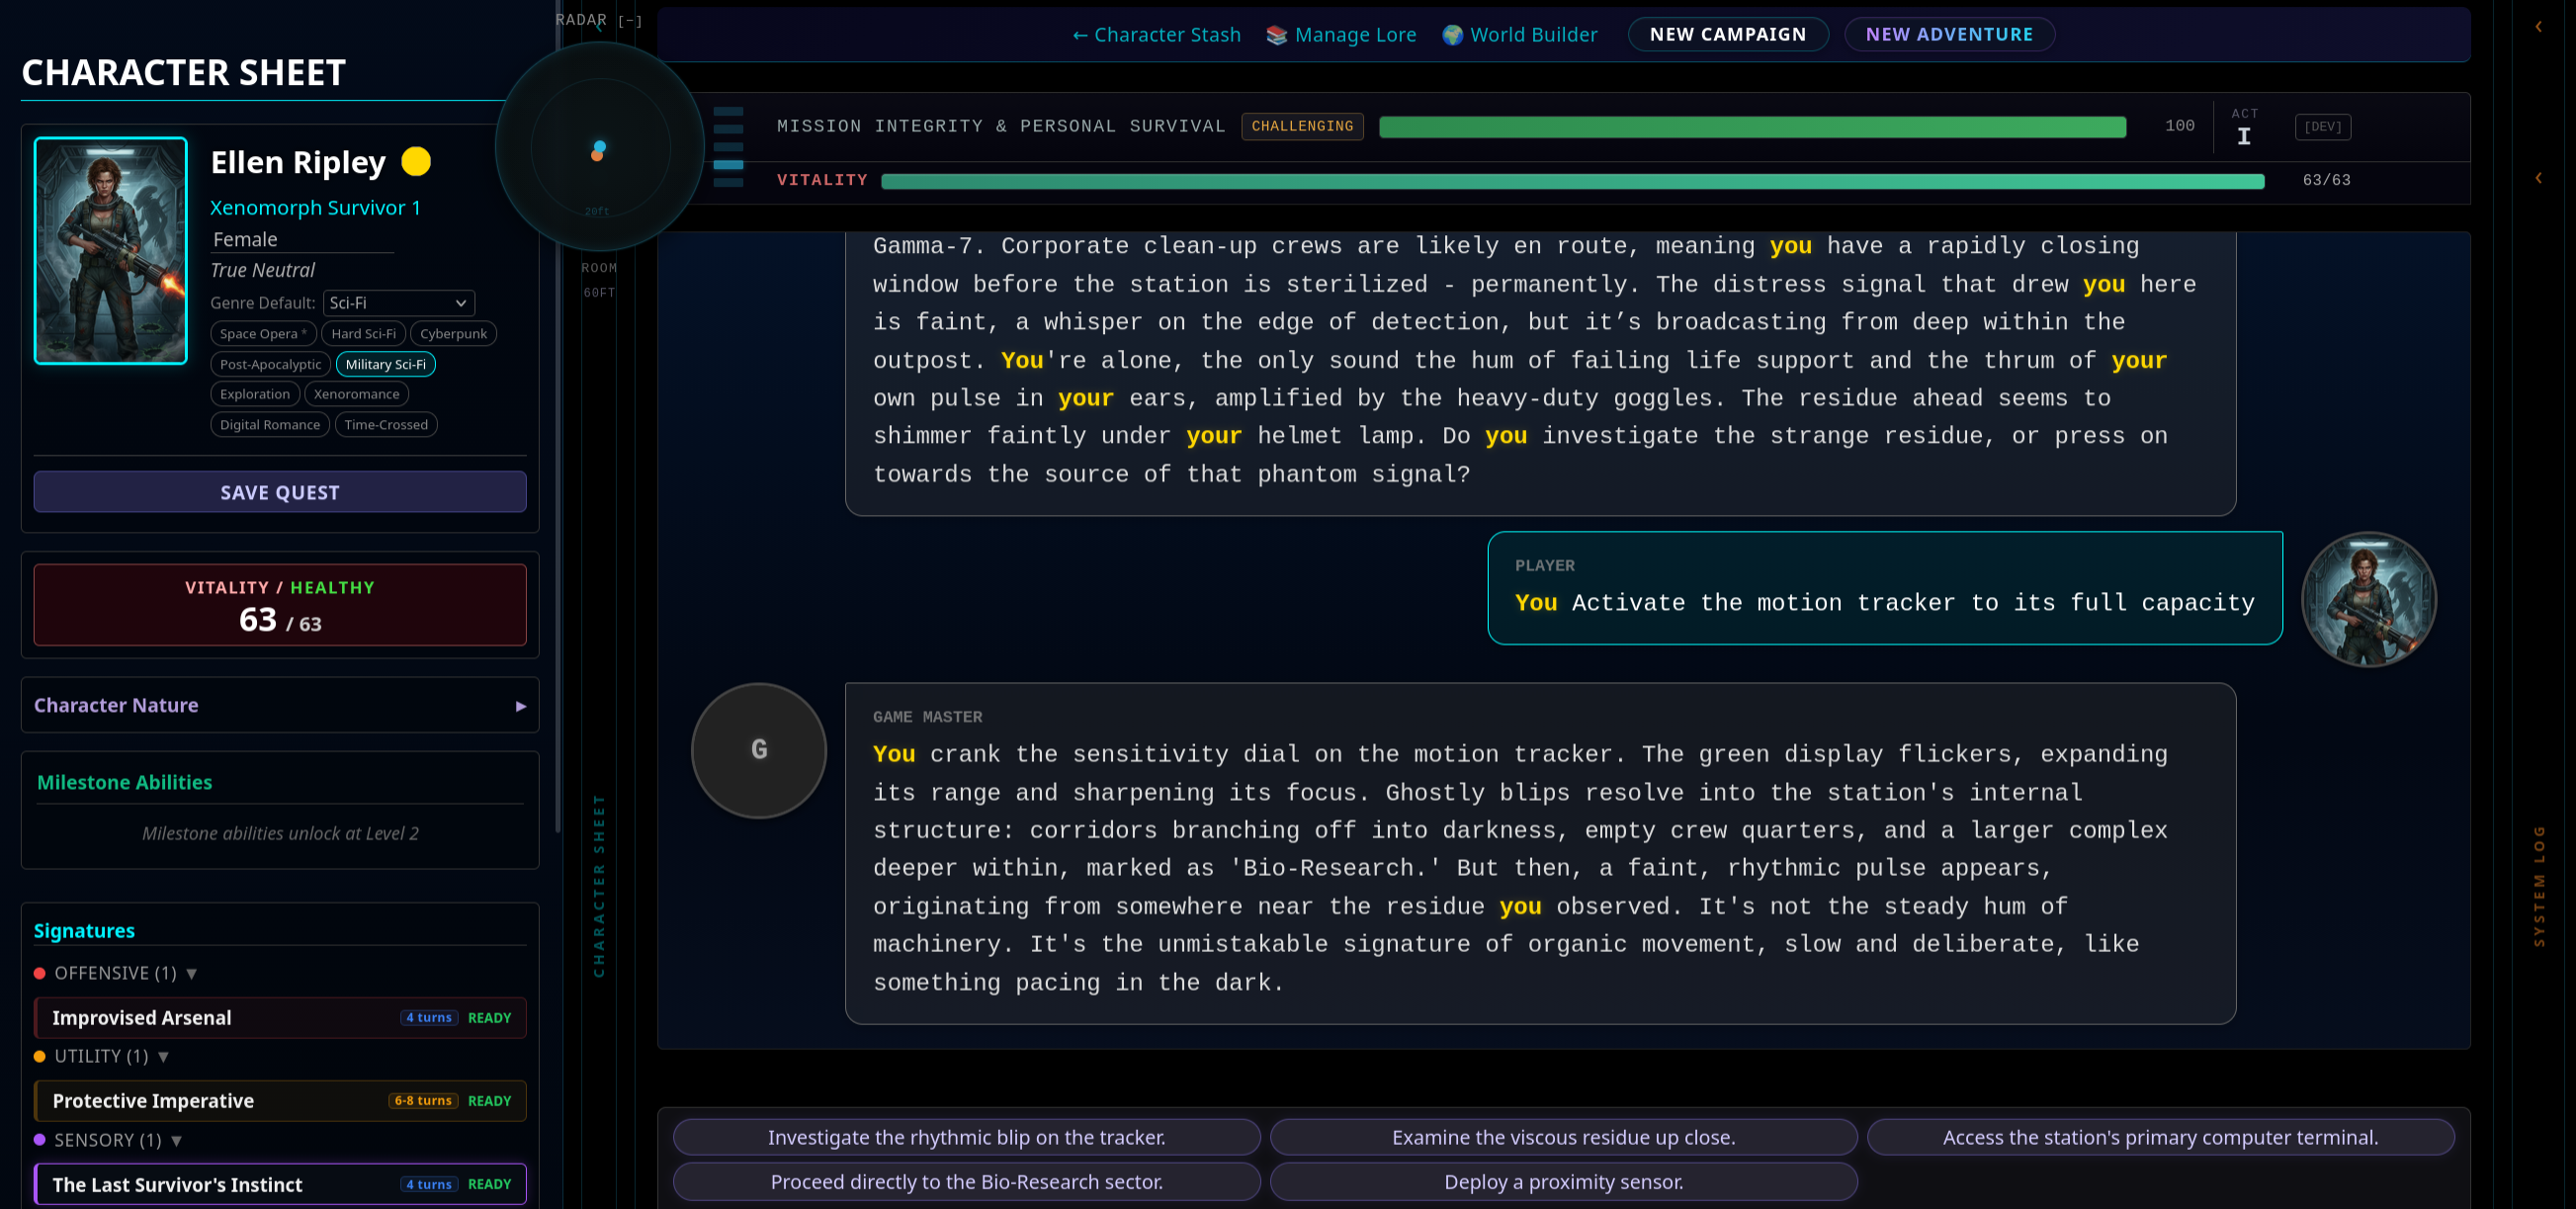Toggle the Military Sci-Fi genre tag
2576x1209 pixels.
coord(385,364)
